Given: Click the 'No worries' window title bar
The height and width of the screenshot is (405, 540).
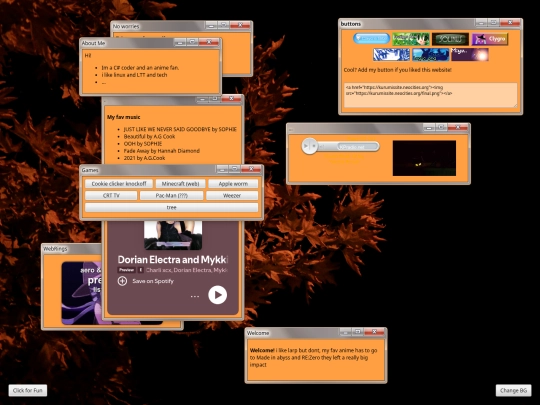Looking at the screenshot, I should point(158,26).
